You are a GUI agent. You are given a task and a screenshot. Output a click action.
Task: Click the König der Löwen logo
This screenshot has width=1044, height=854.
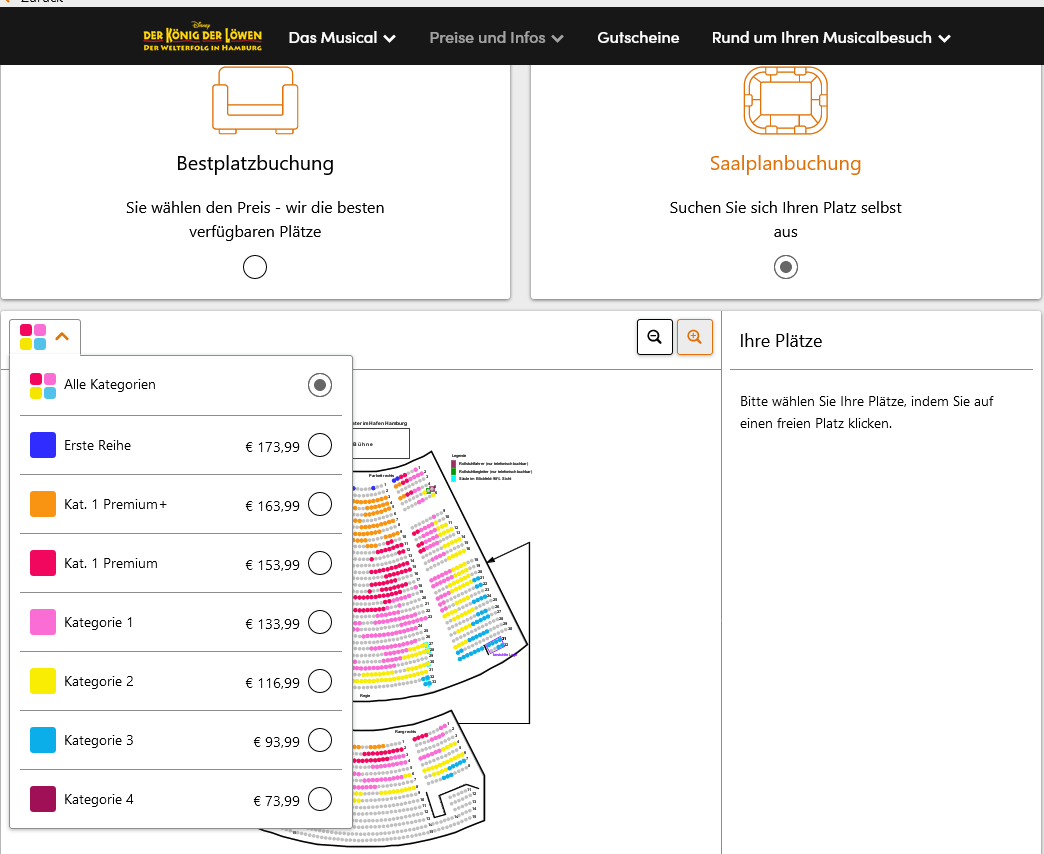pos(203,37)
